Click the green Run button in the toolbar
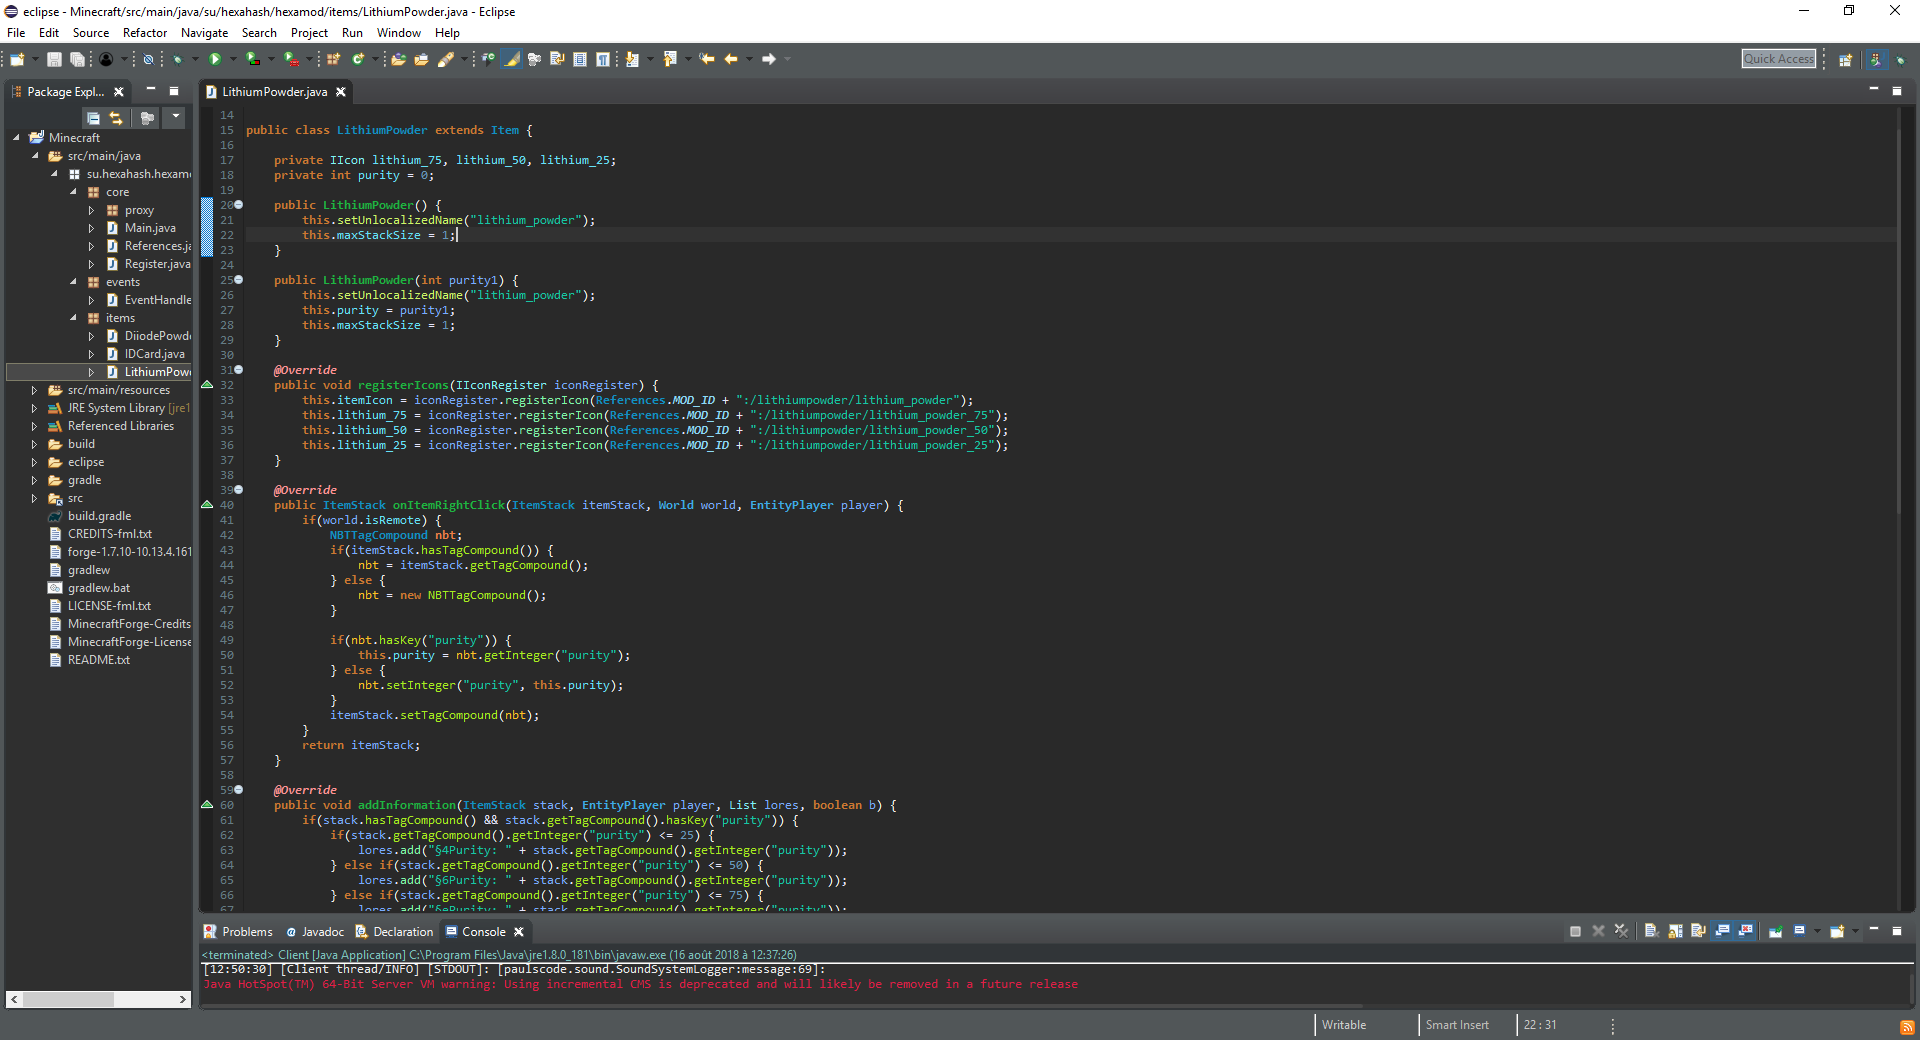 [214, 59]
